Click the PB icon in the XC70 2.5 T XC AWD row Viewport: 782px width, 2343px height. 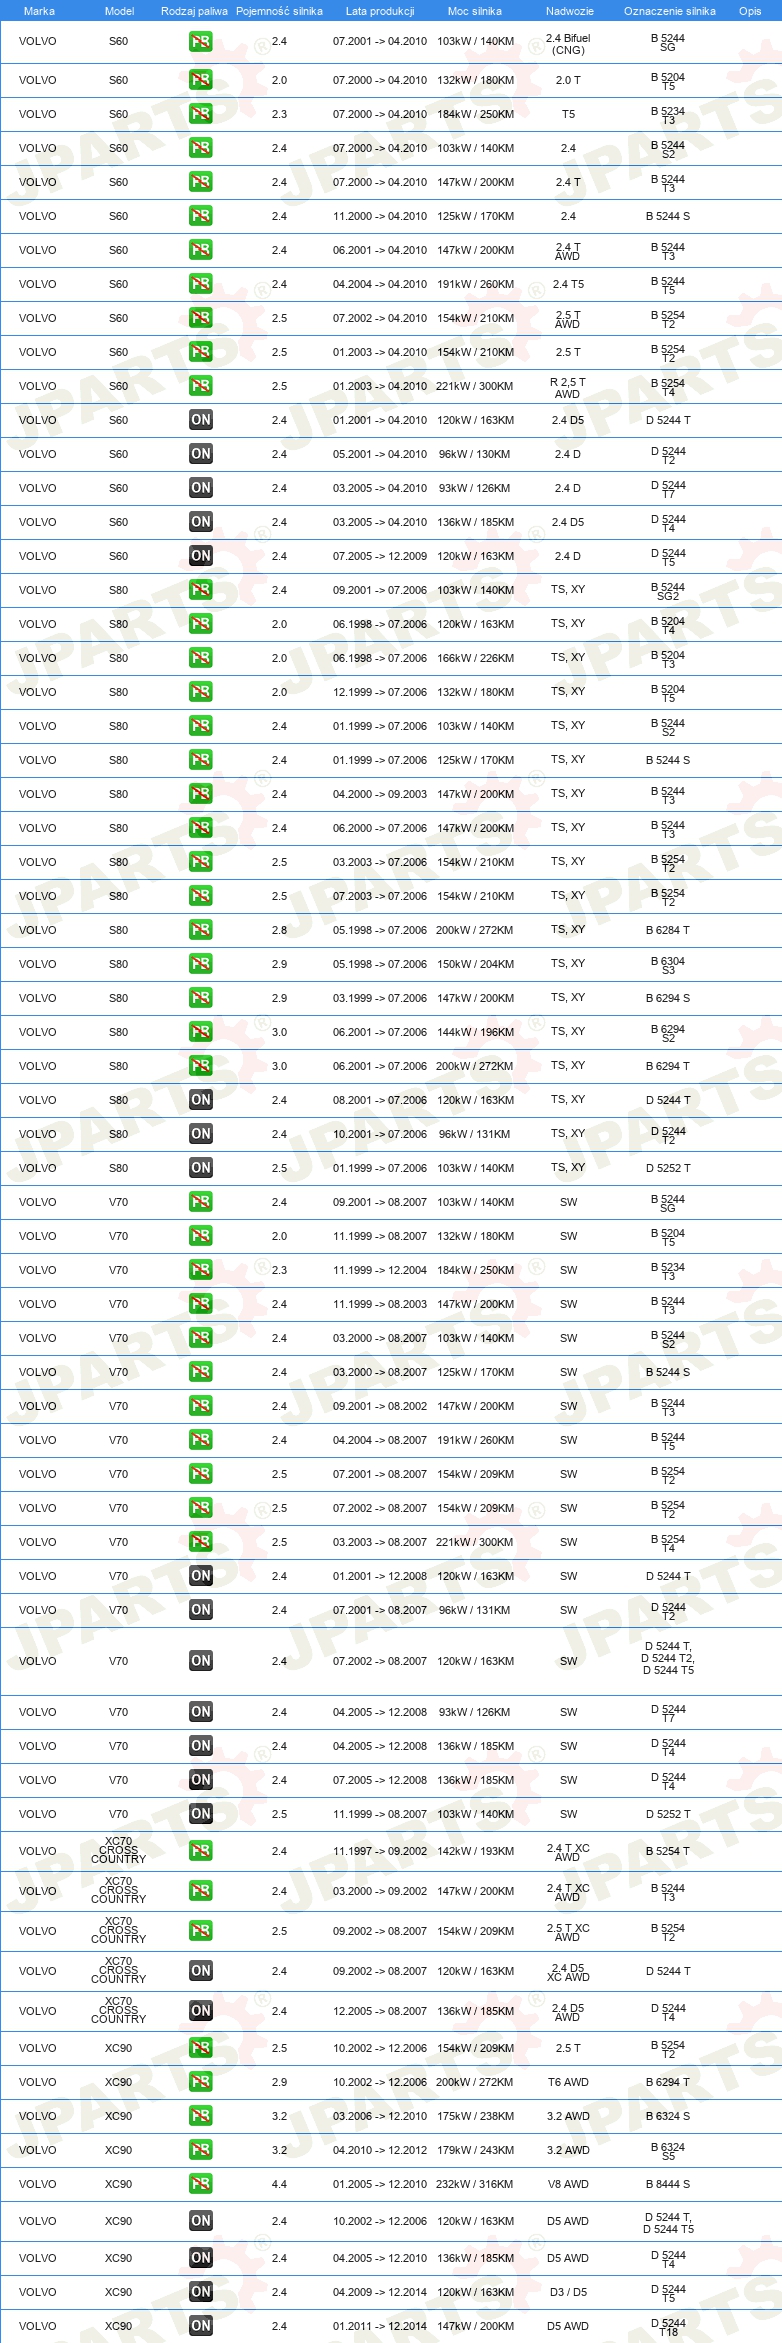[201, 1931]
